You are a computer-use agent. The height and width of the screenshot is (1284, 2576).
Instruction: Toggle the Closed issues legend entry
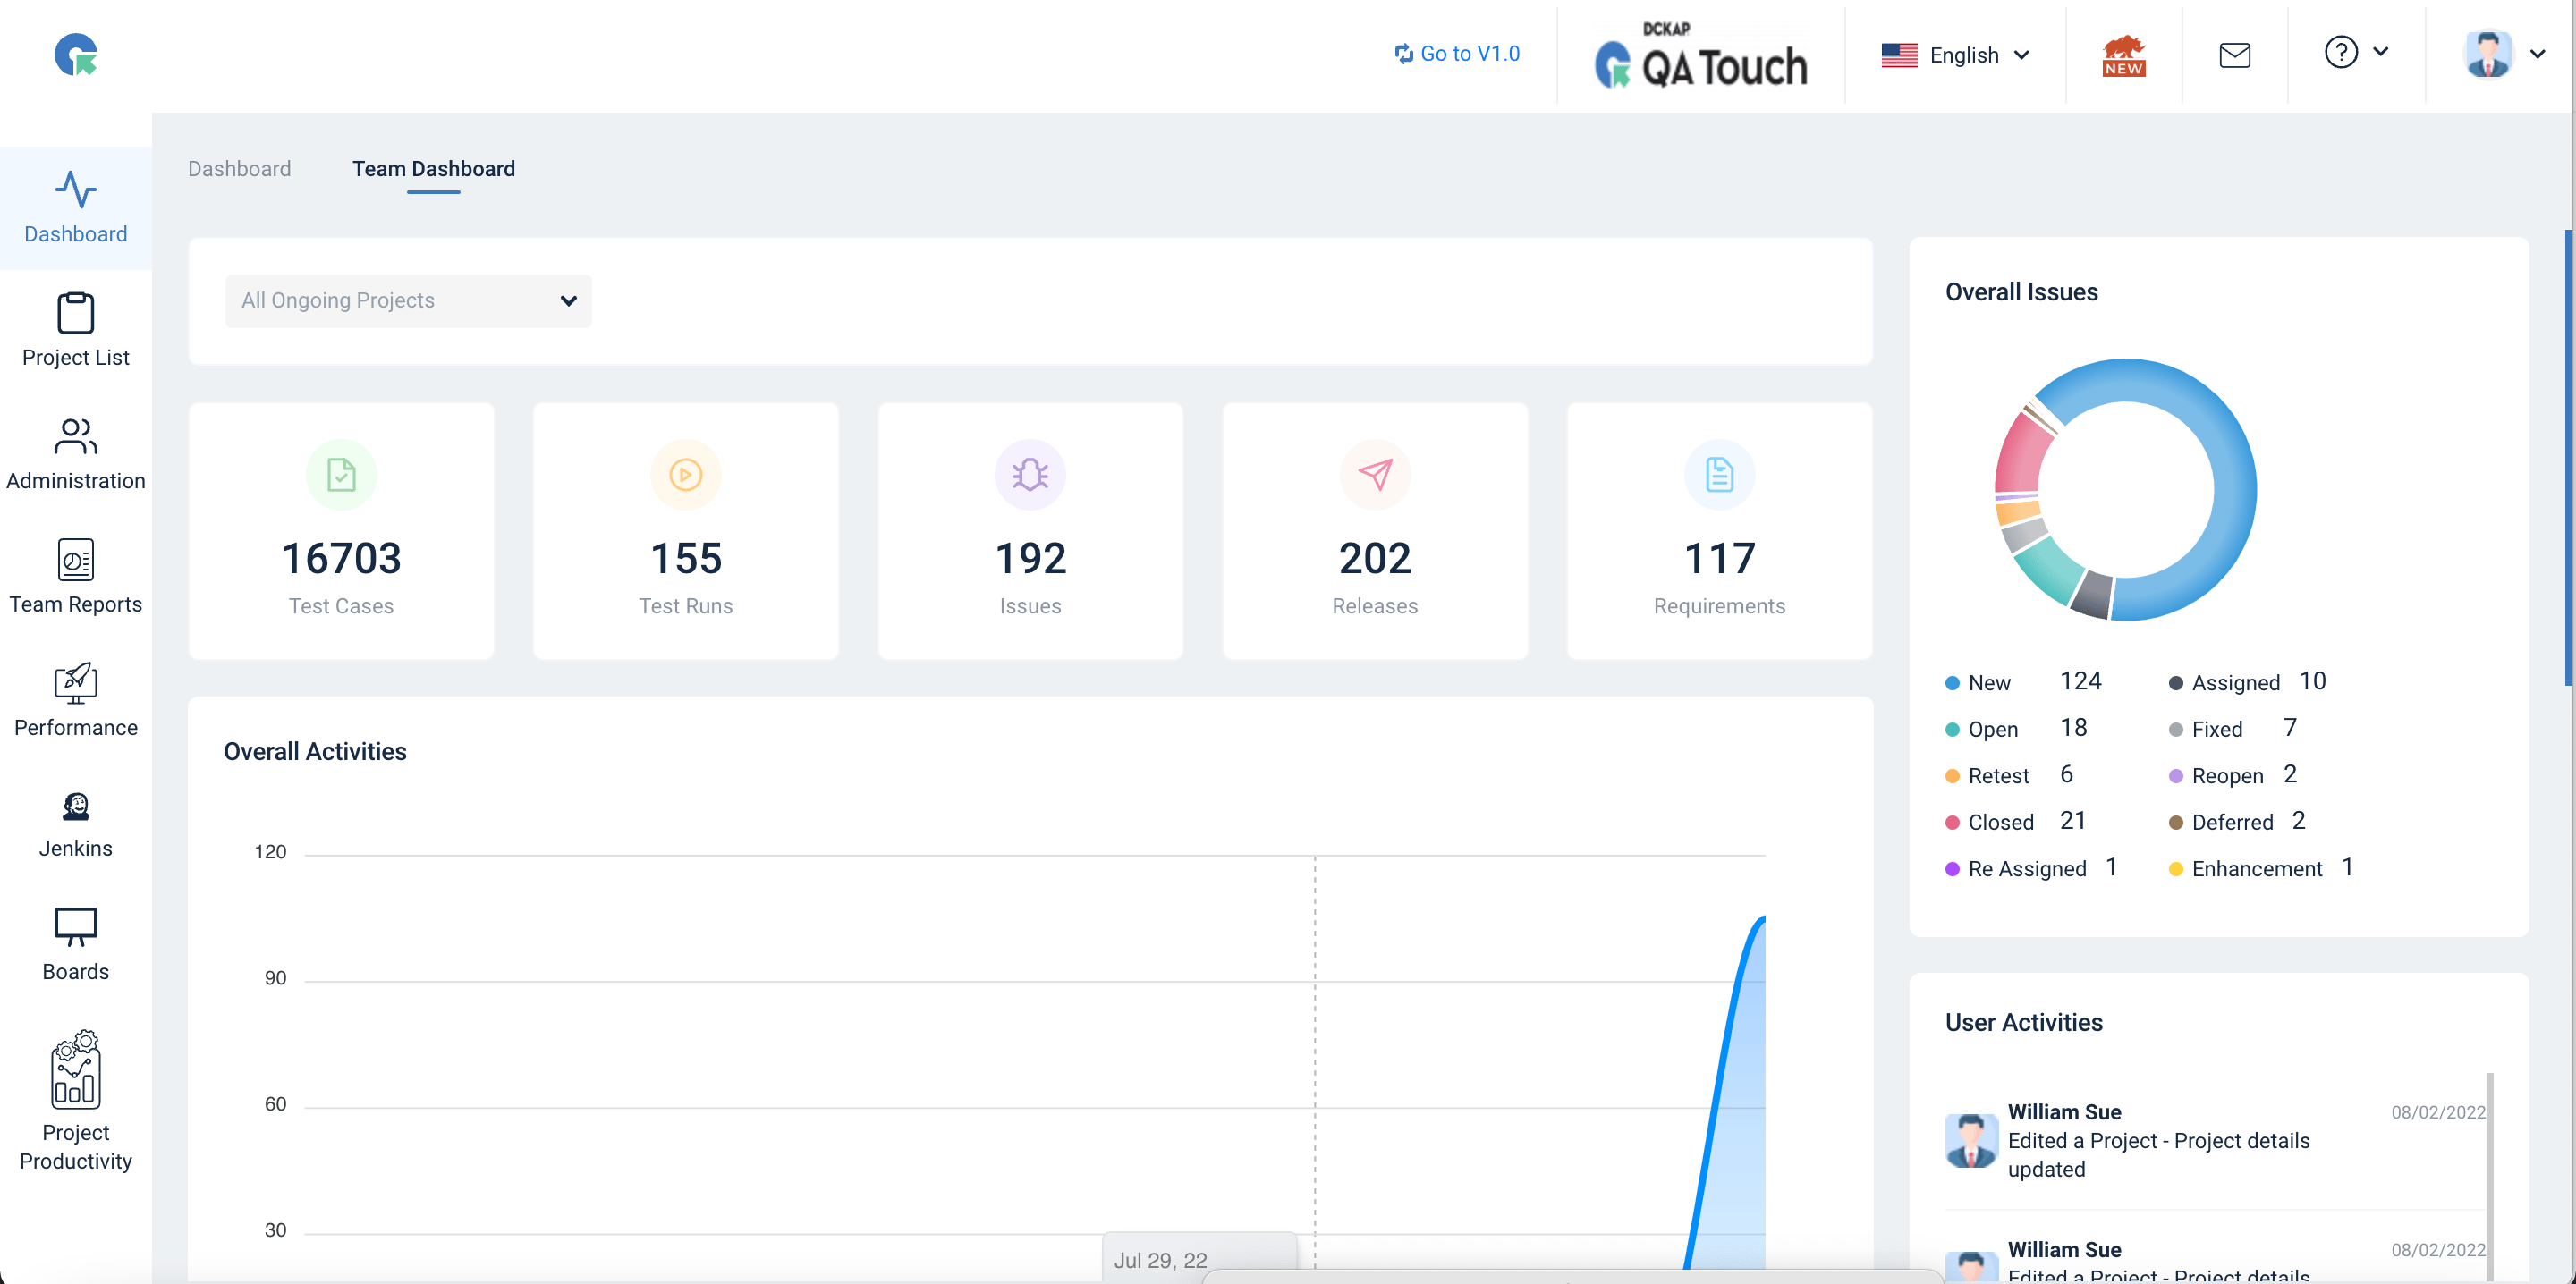2000,822
